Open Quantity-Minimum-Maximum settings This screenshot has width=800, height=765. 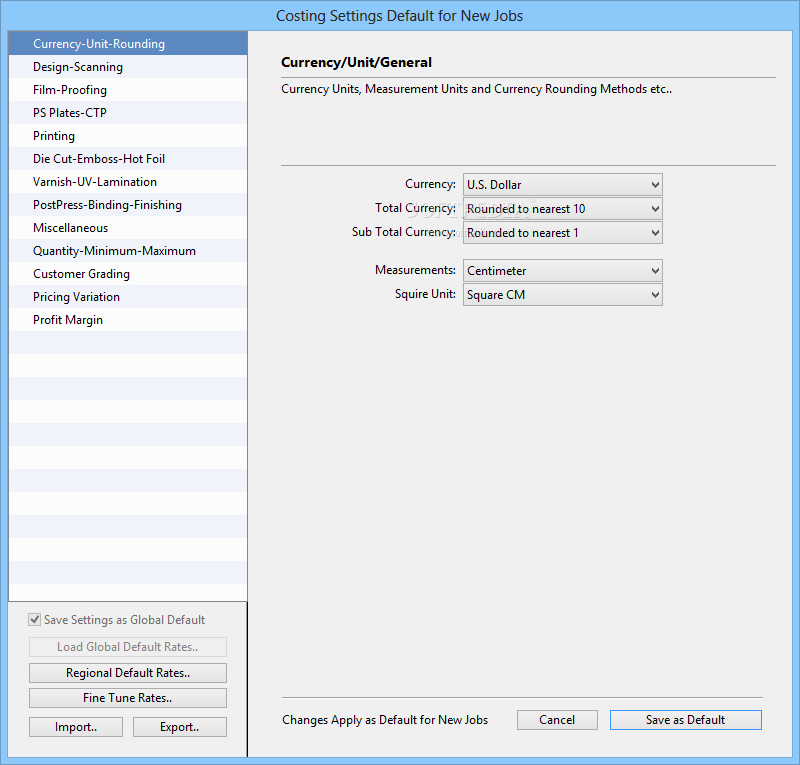(x=128, y=251)
